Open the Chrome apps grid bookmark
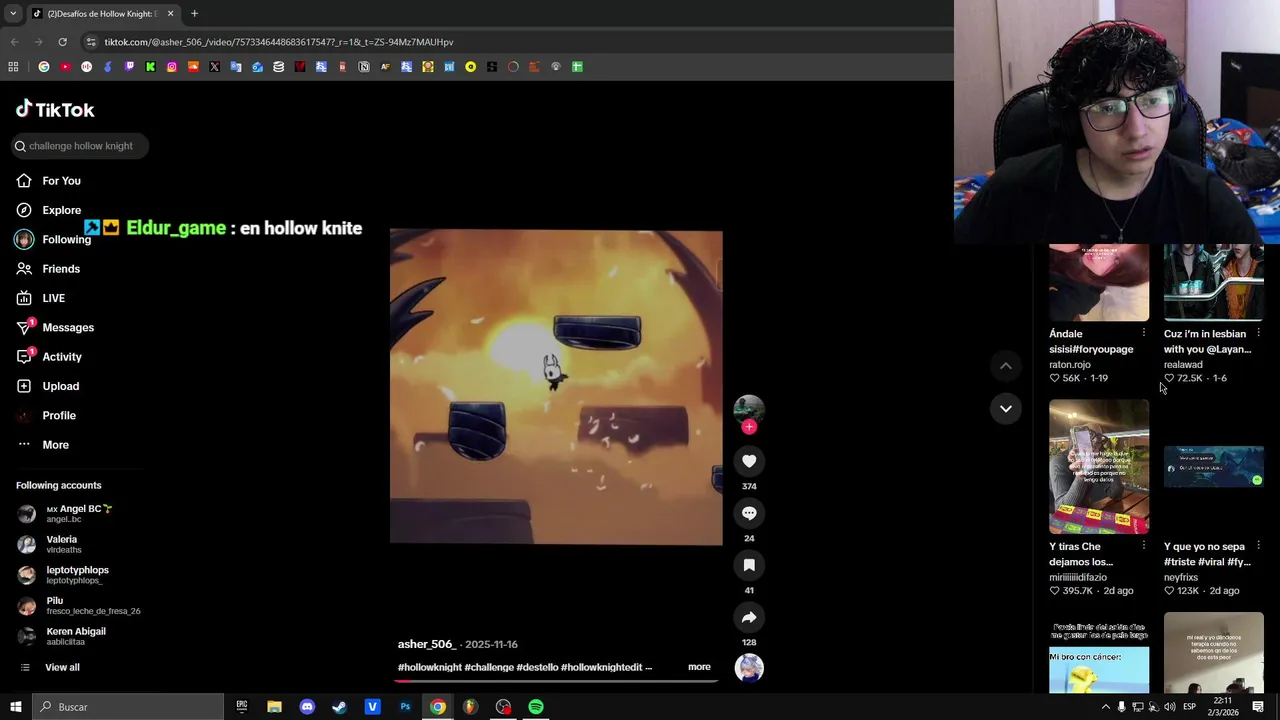The height and width of the screenshot is (720, 1280). click(13, 67)
